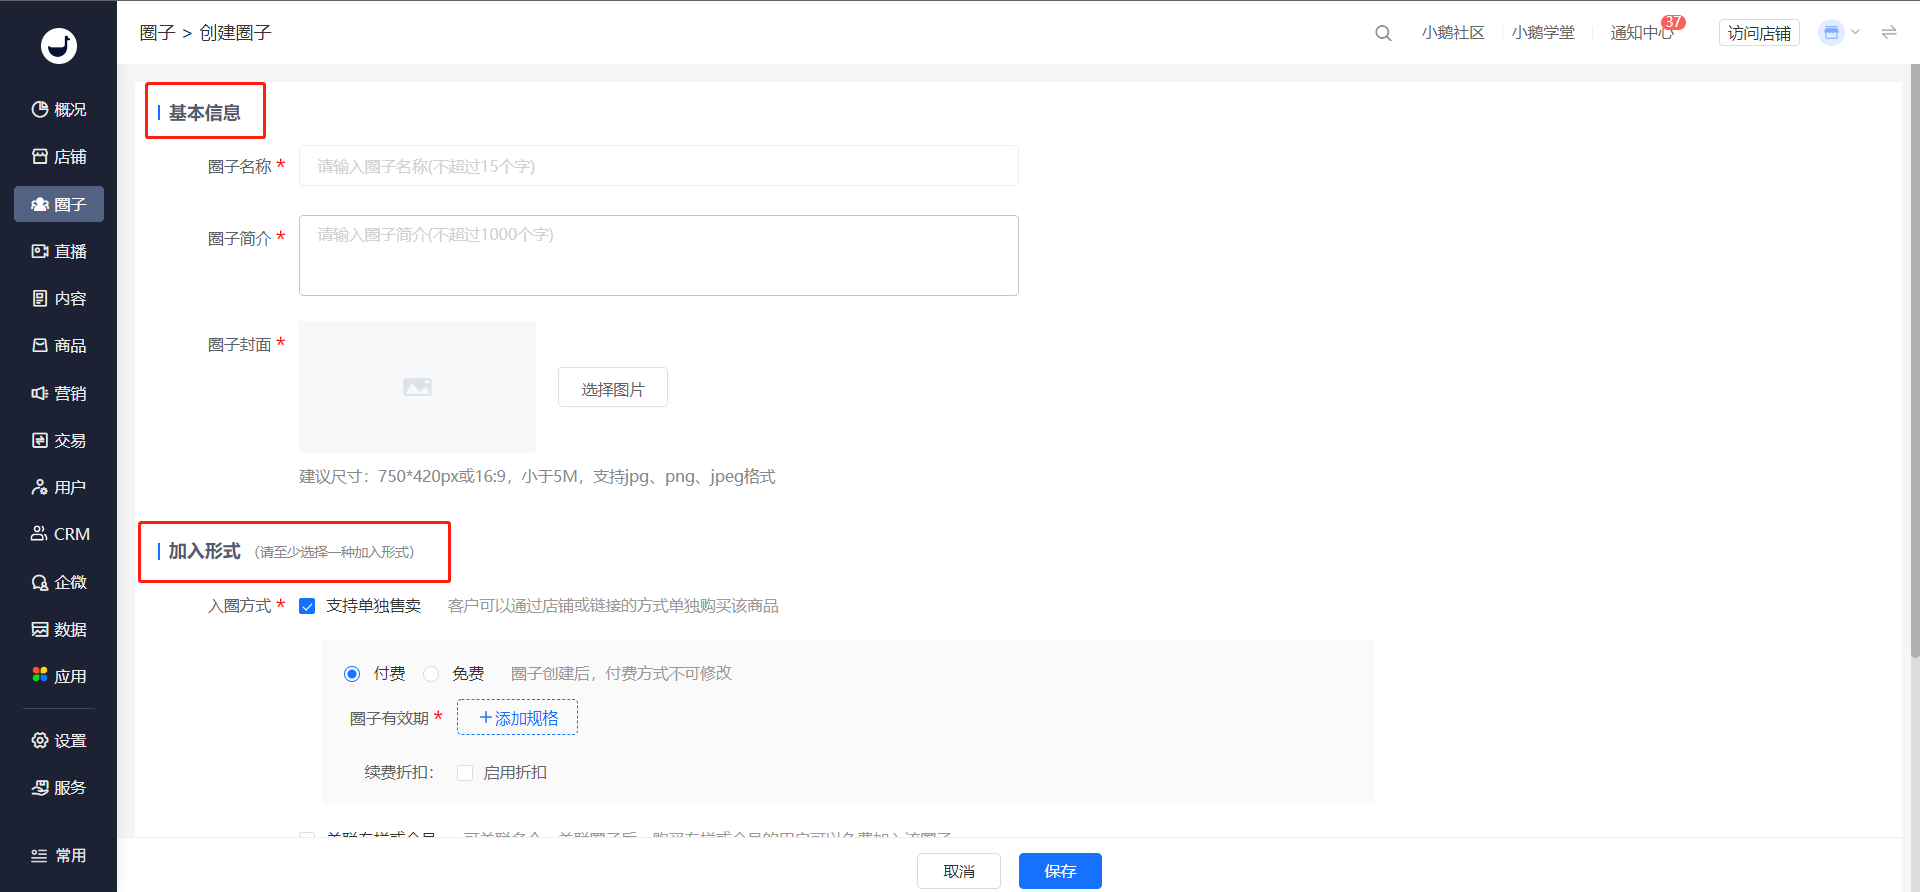The image size is (1920, 892).
Task: Navigate to 圈子 breadcrumb
Action: tap(157, 33)
